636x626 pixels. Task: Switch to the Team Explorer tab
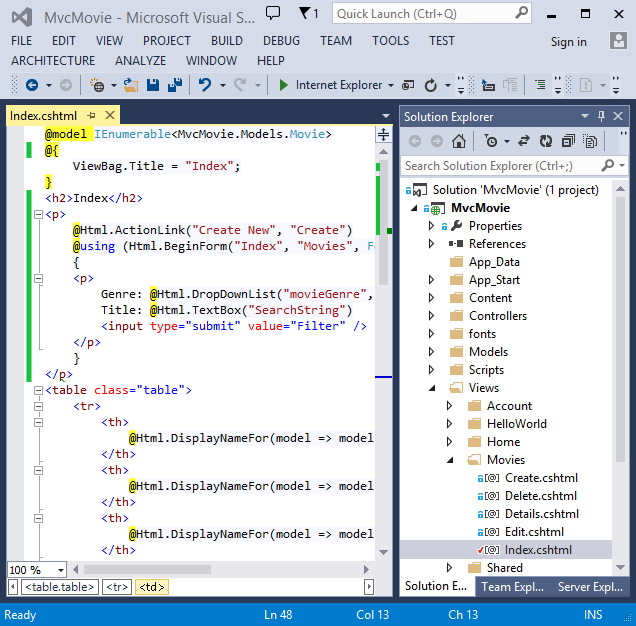pos(512,587)
